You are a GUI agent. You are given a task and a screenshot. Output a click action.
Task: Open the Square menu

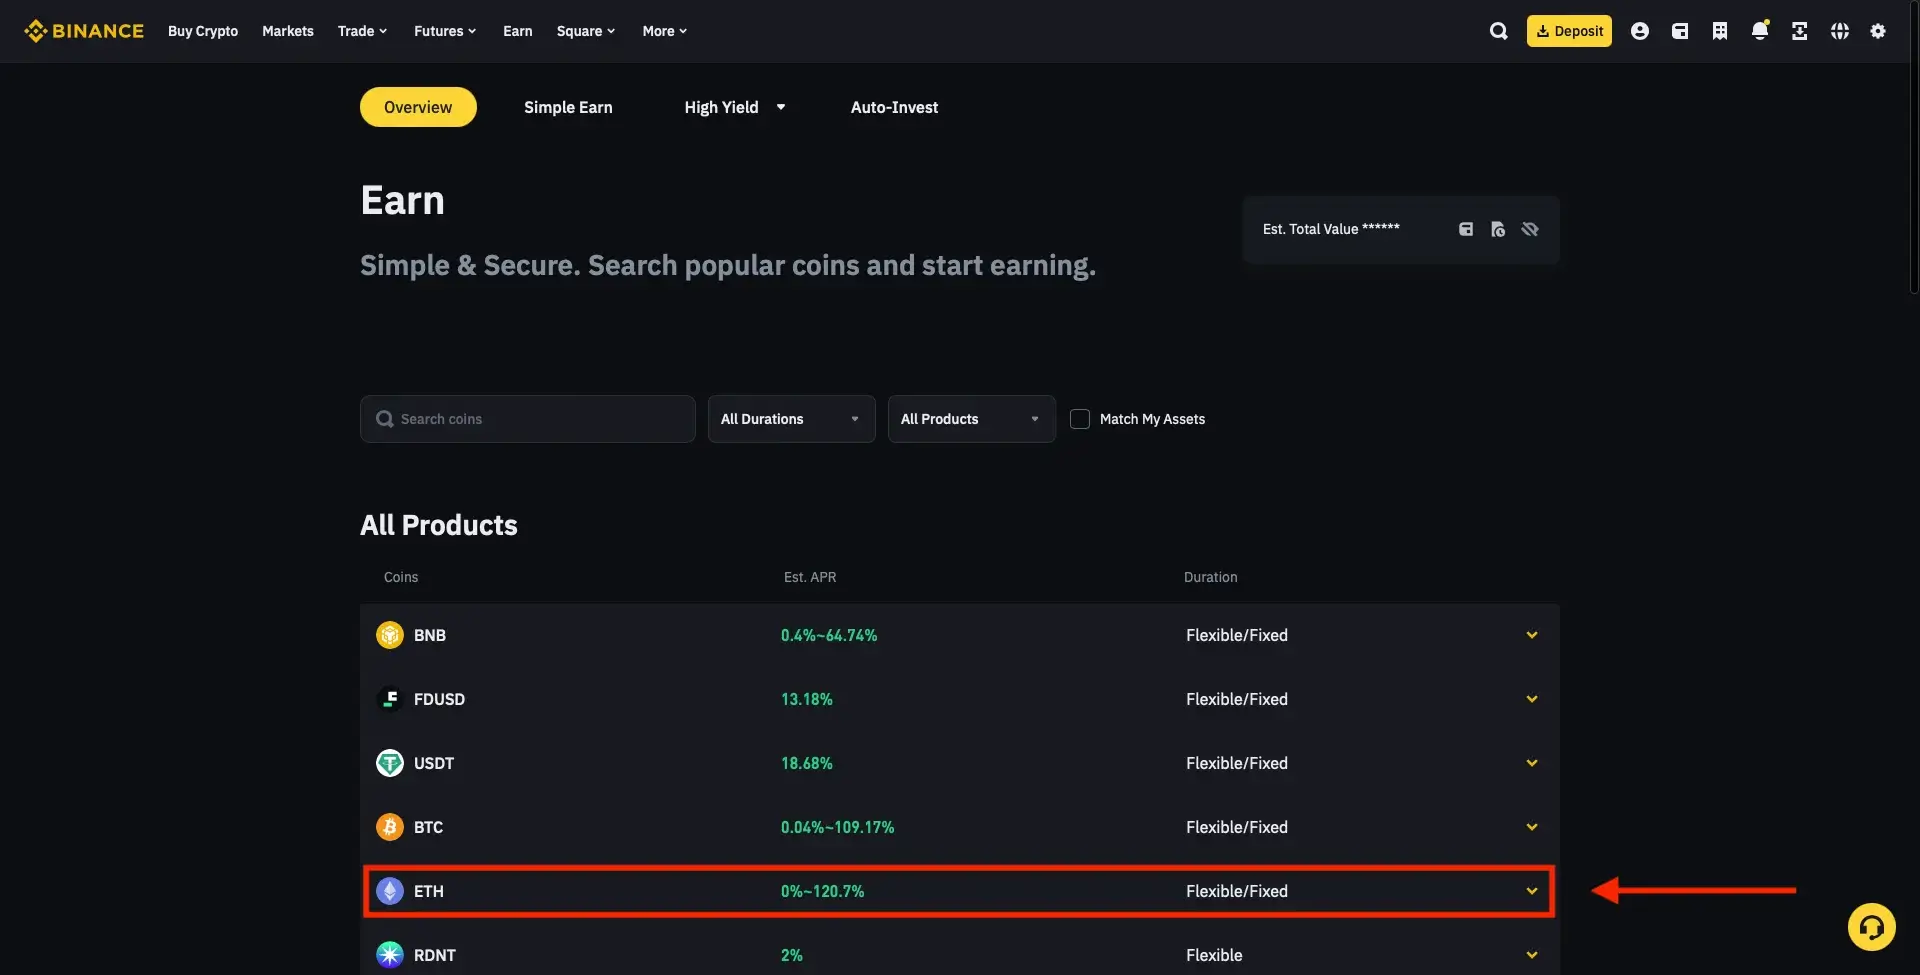coord(586,31)
